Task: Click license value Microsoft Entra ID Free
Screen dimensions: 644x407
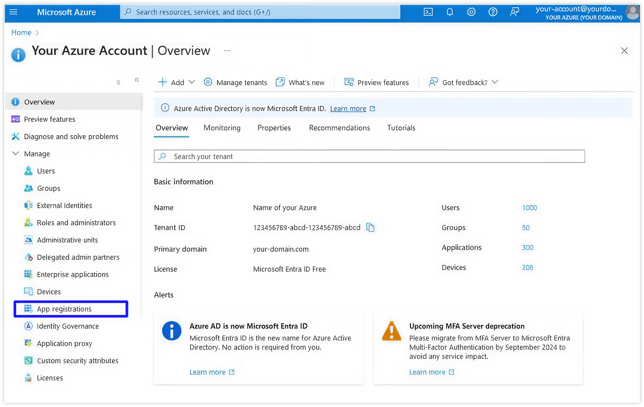Action: [289, 269]
